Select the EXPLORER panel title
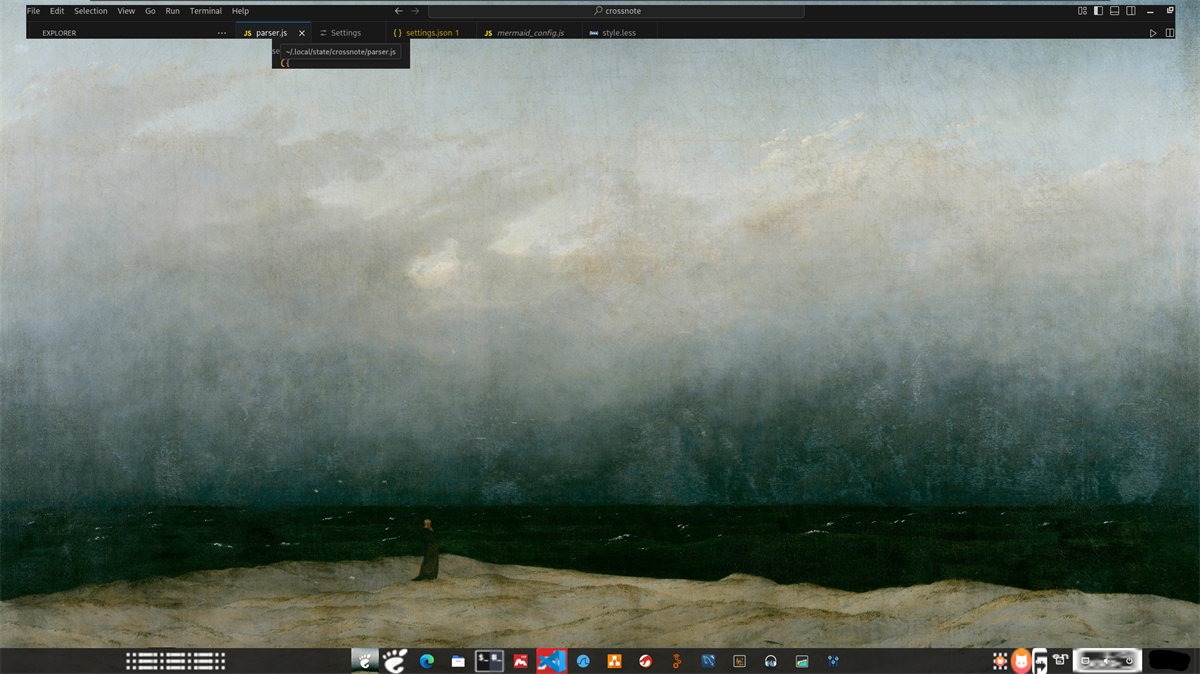Screen dimensions: 1200x674 click(x=59, y=33)
